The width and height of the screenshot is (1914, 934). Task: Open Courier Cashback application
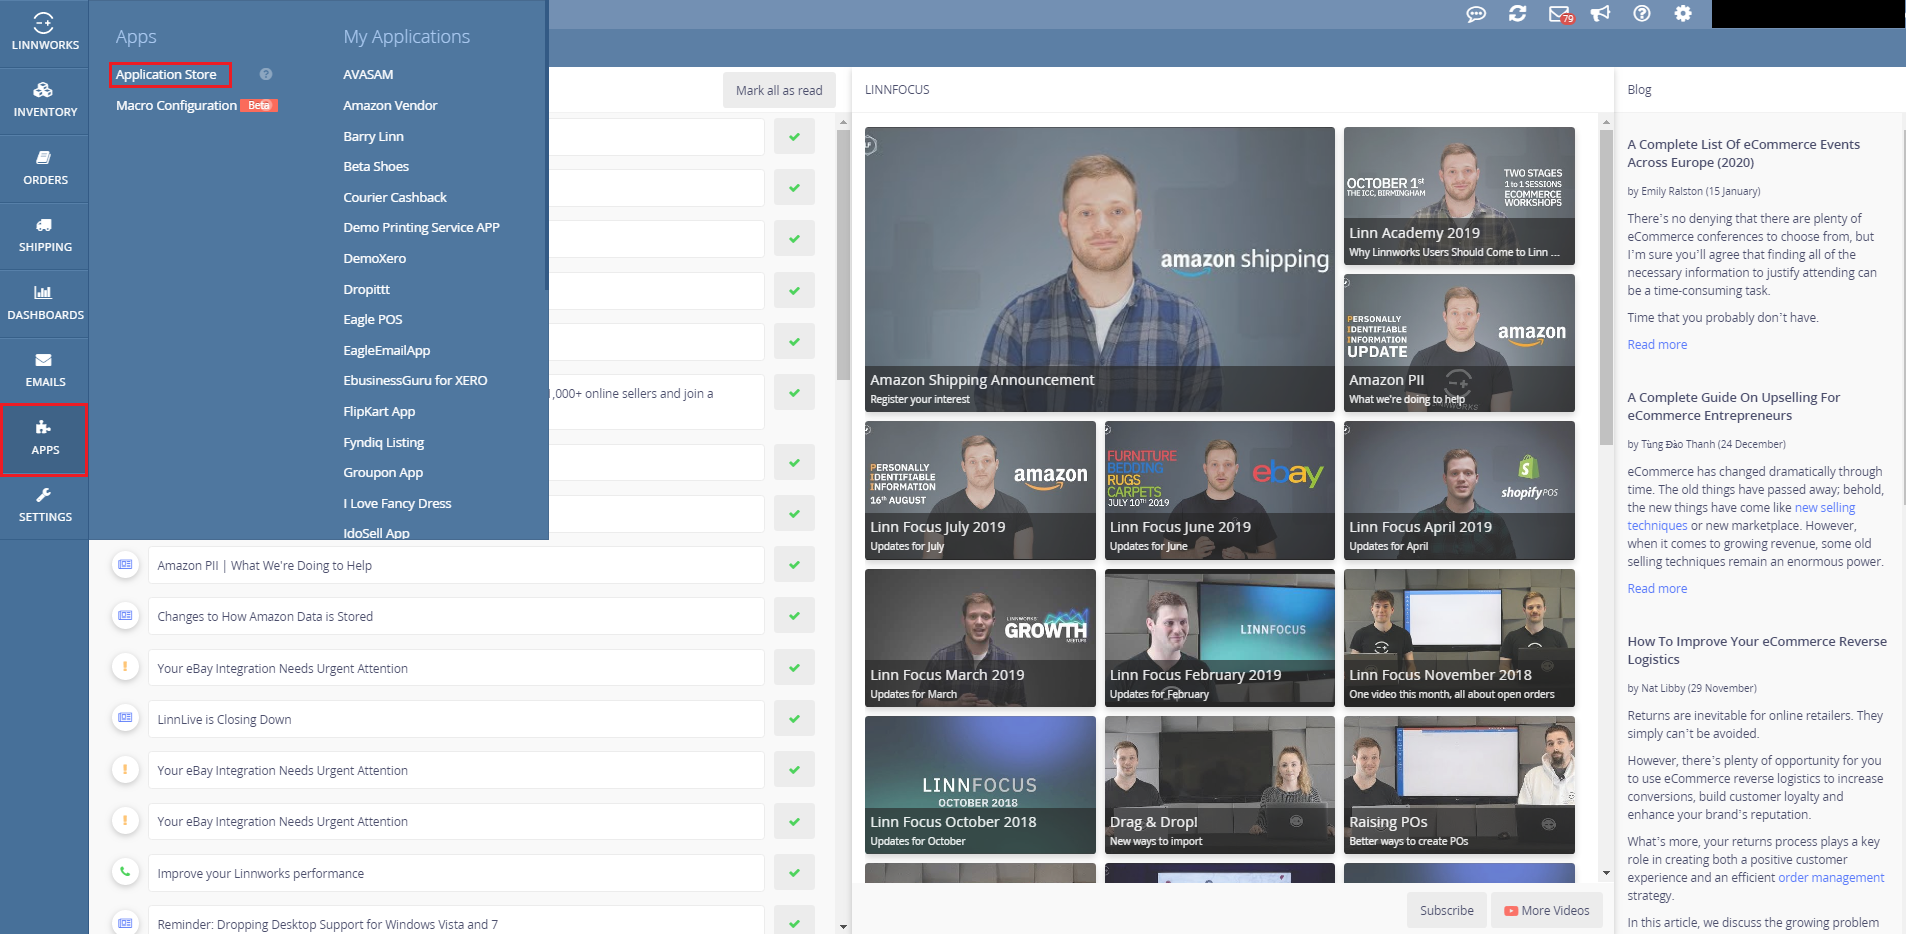point(395,197)
